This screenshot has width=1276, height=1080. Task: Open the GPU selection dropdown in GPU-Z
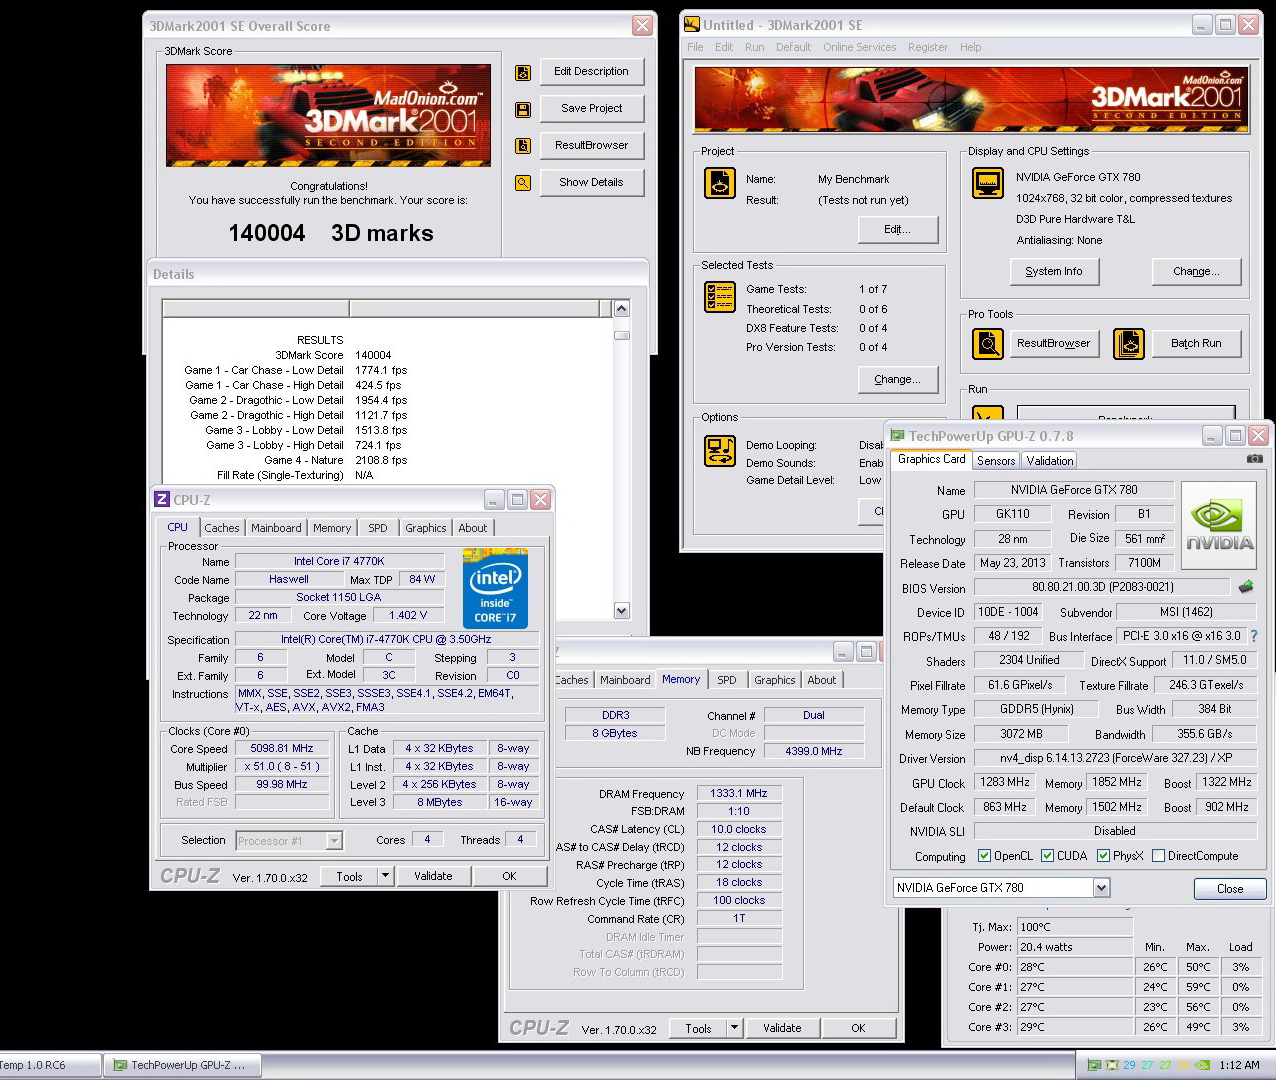1101,888
